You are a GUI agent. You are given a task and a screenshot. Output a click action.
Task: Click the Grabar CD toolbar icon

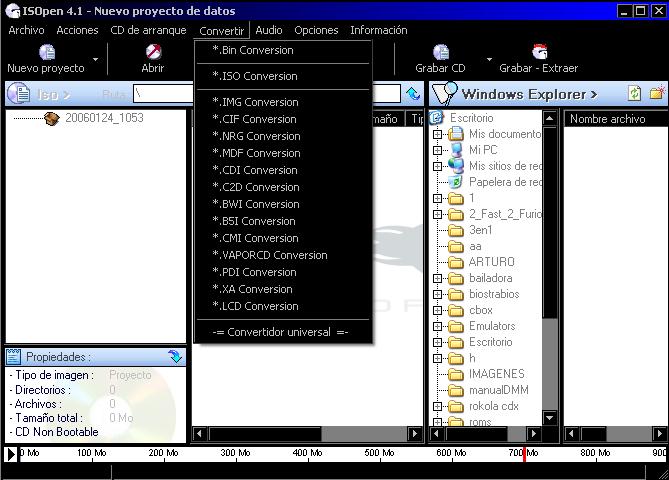tap(440, 52)
